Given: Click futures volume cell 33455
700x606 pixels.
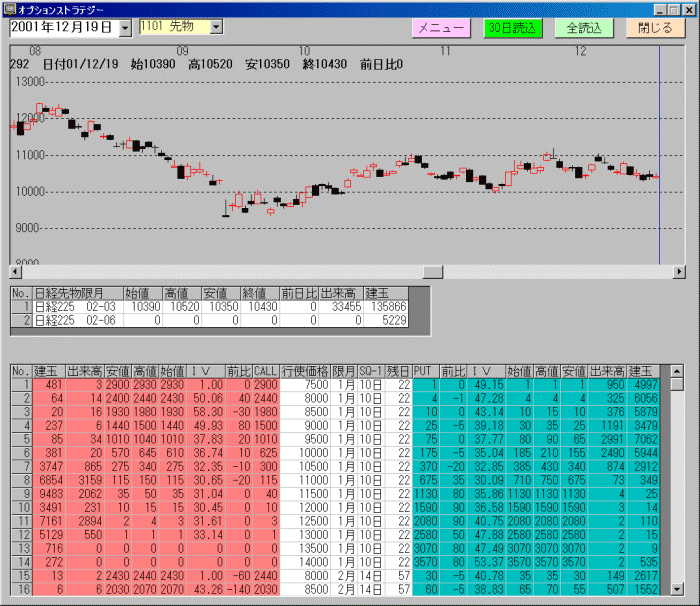Looking at the screenshot, I should point(341,307).
